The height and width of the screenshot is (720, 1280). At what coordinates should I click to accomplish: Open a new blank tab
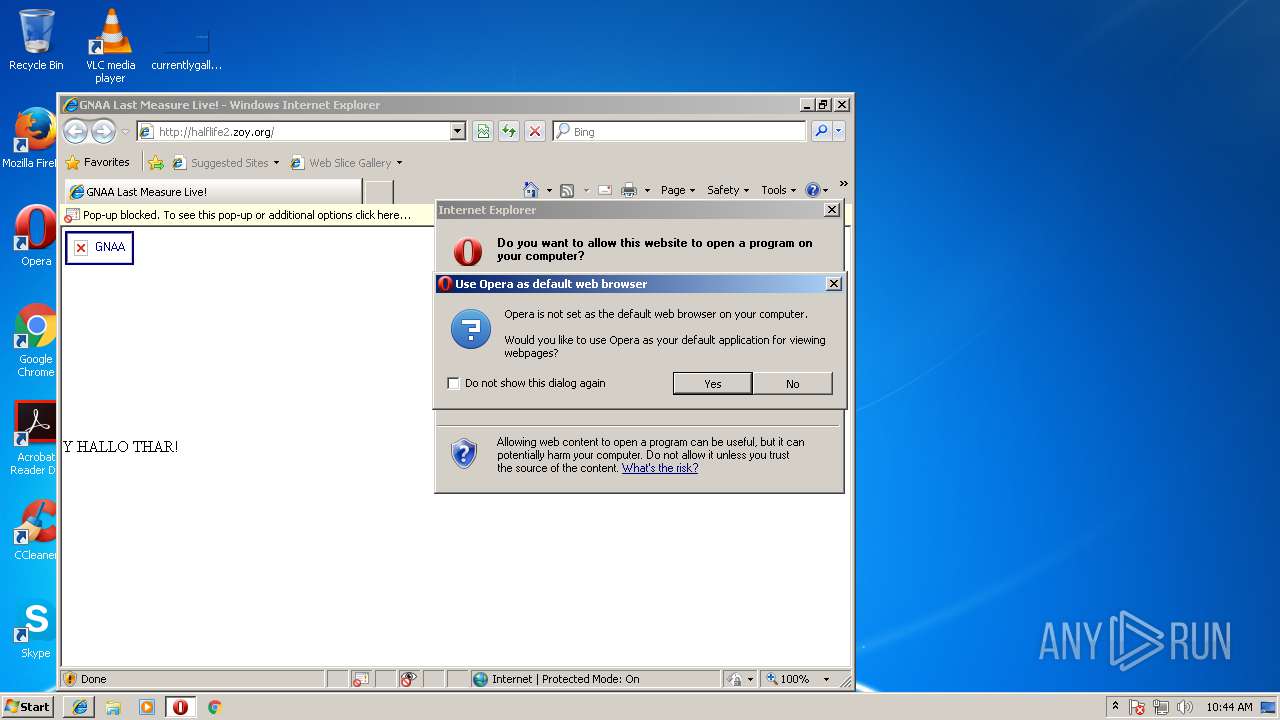(x=379, y=192)
